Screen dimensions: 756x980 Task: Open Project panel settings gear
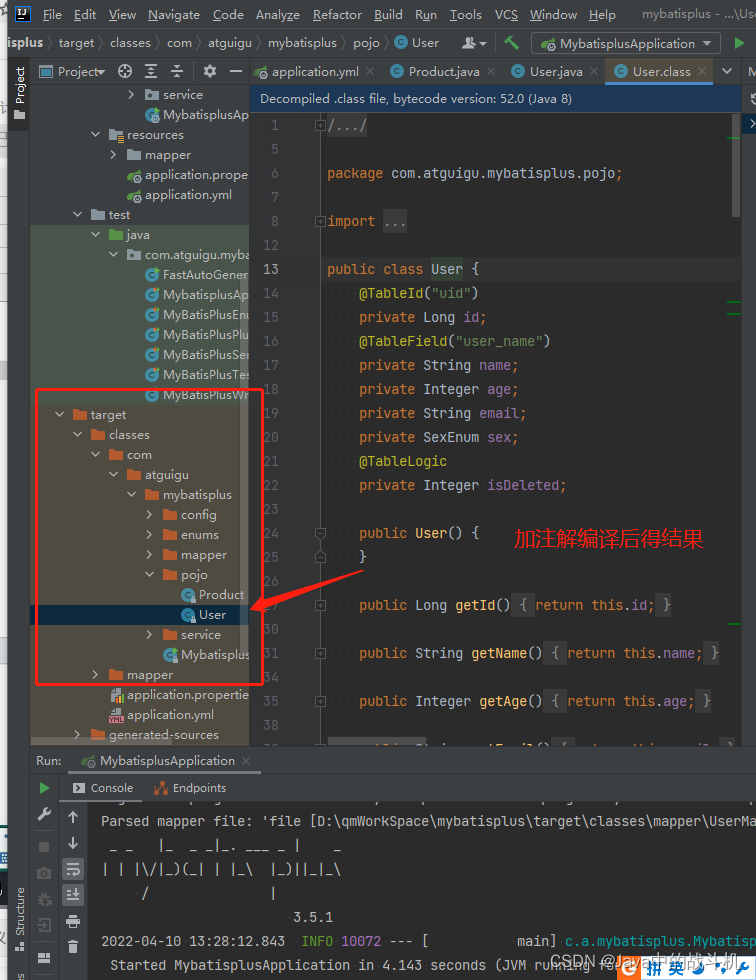(x=210, y=71)
